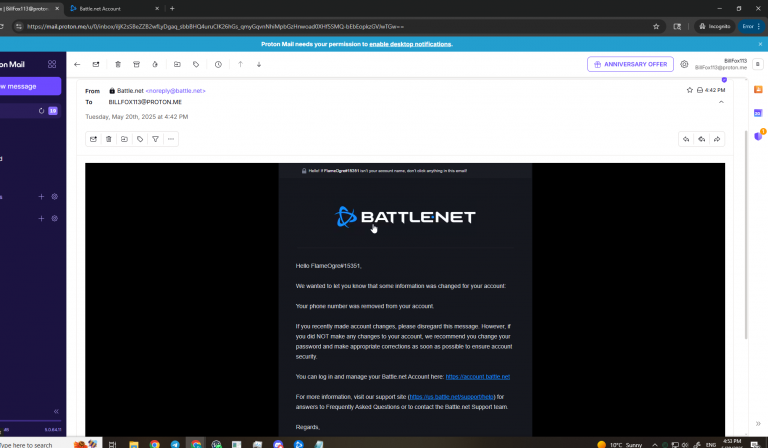Mark the message as spam with the flame icon
Image resolution: width=768 pixels, height=448 pixels.
pyautogui.click(x=155, y=64)
